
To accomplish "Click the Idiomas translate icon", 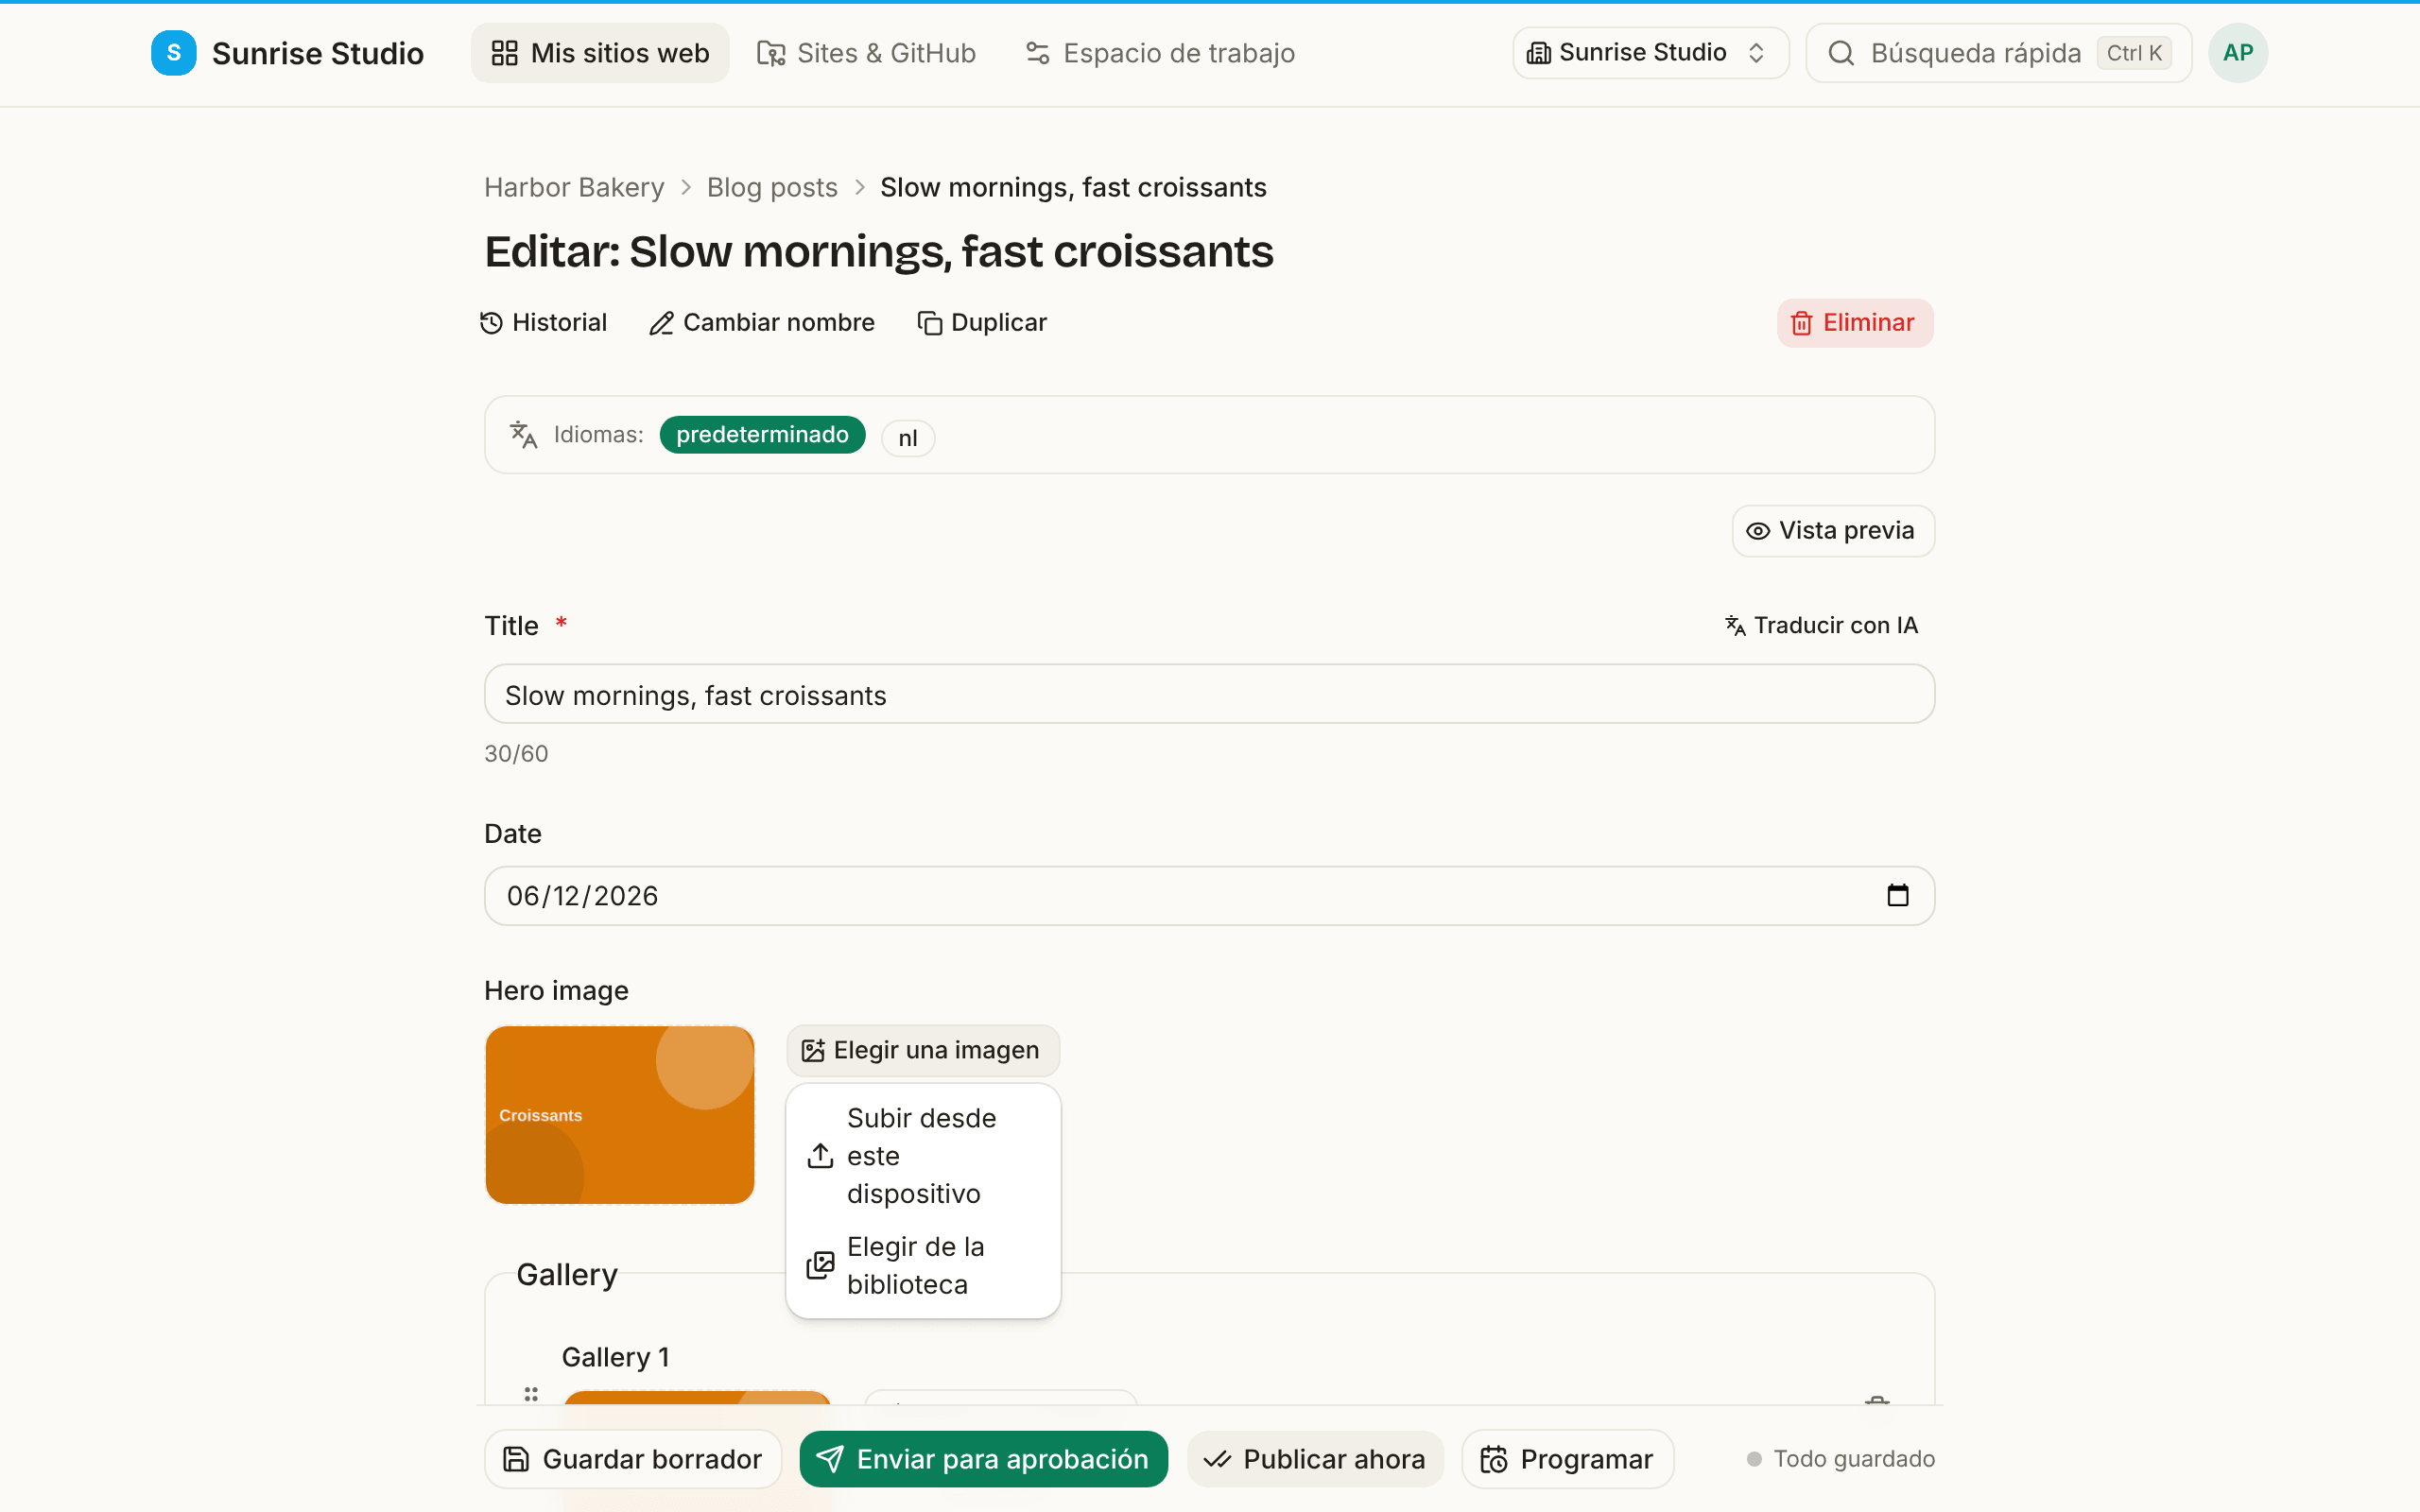I will tap(523, 435).
